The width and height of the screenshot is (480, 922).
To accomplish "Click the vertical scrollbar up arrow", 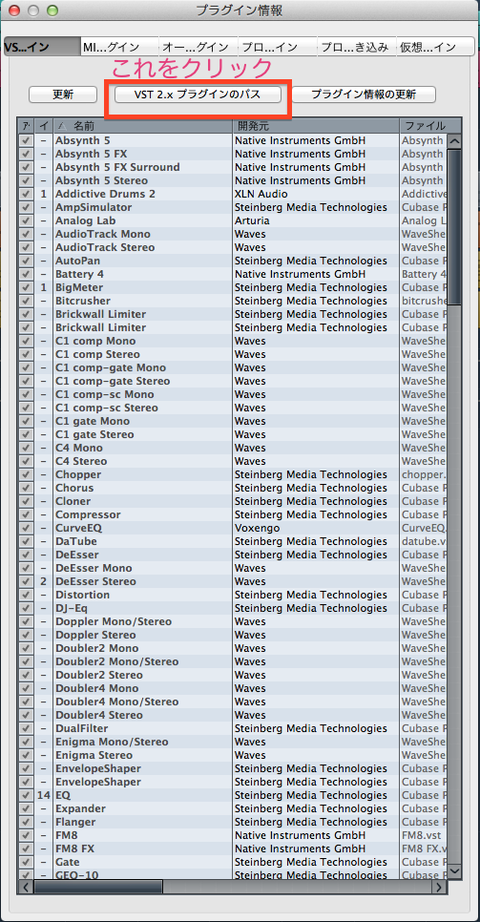I will [455, 141].
